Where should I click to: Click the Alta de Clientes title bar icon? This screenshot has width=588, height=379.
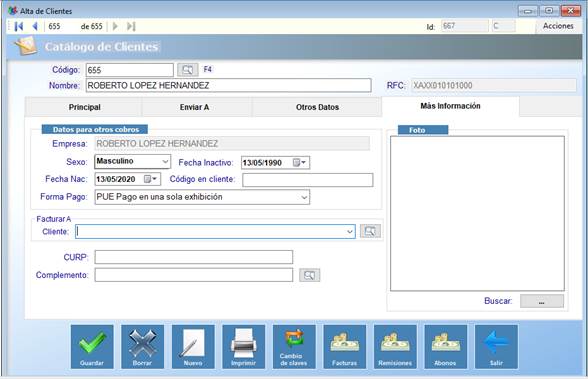coord(13,10)
